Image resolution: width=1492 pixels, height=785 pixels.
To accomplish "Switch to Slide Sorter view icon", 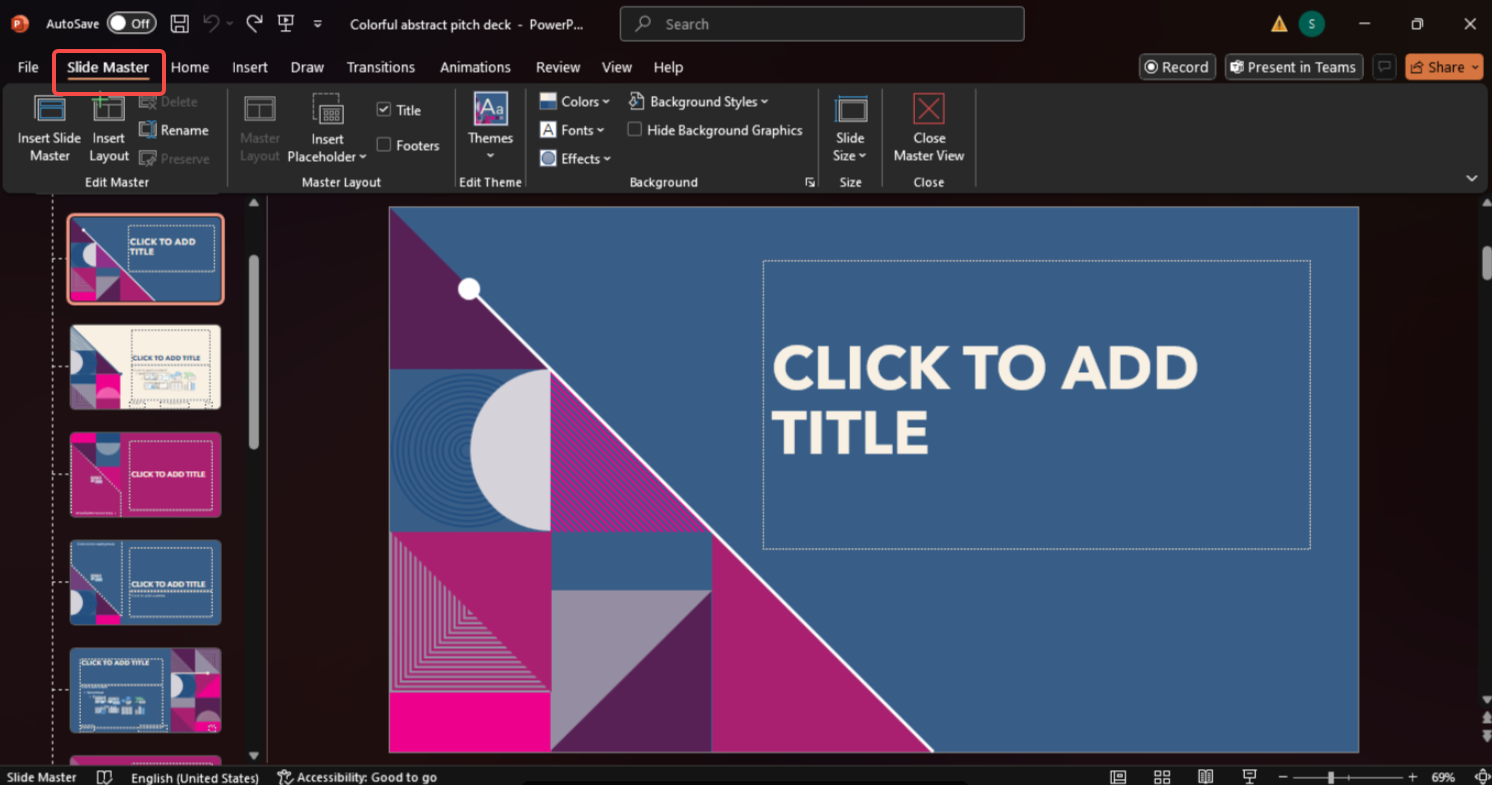I will [1162, 777].
